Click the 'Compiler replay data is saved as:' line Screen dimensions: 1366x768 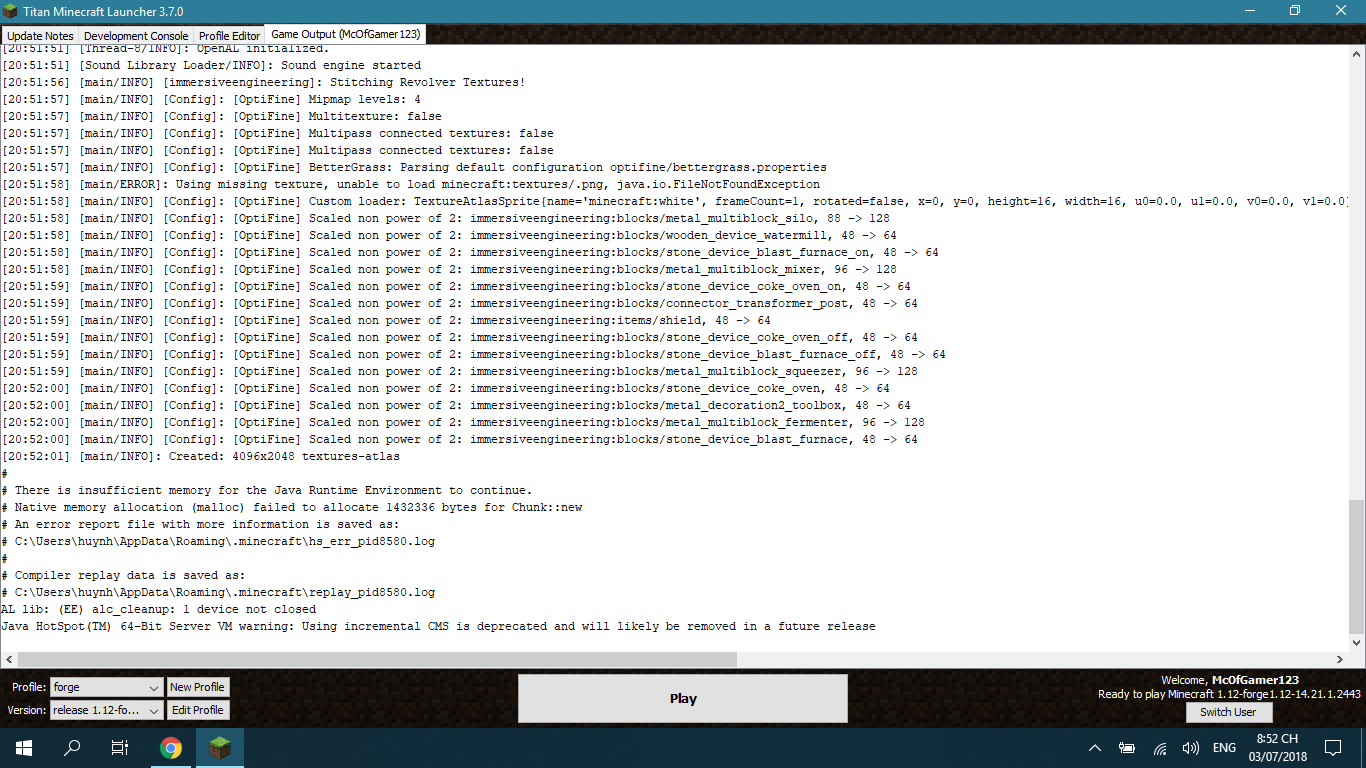pyautogui.click(x=124, y=575)
